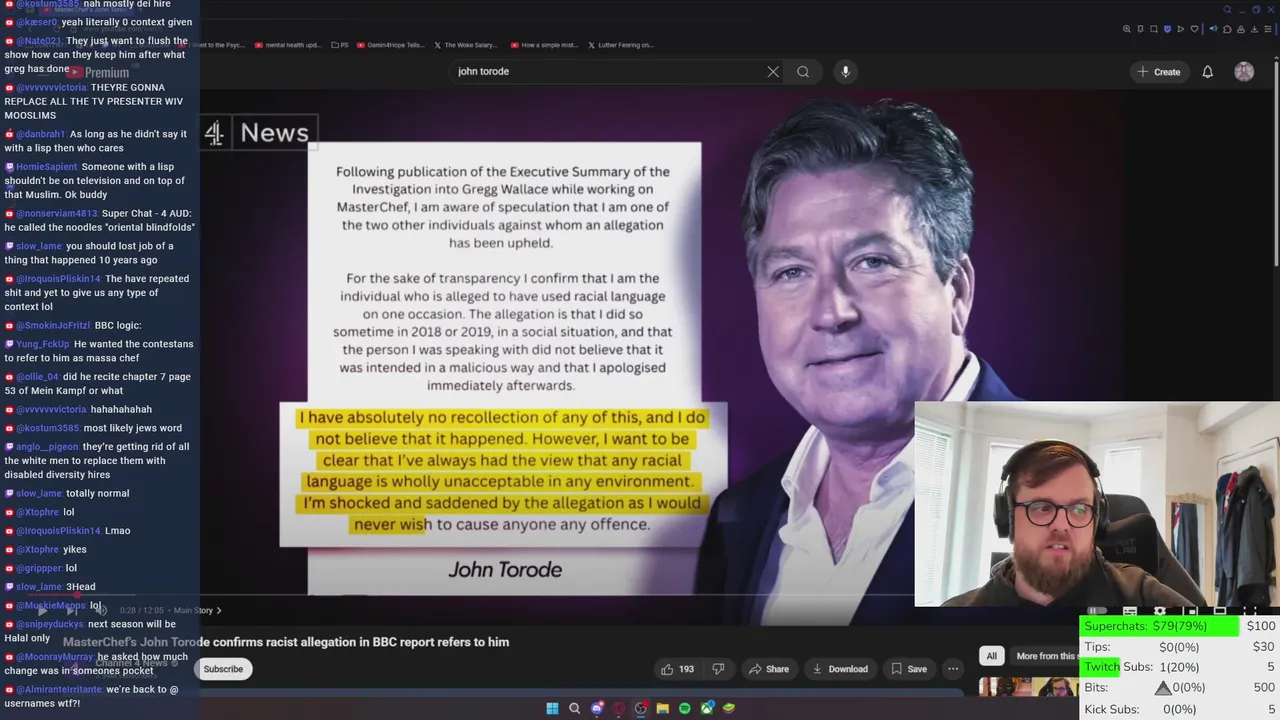Open the more actions ellipsis menu
The image size is (1280, 720).
tap(953, 669)
